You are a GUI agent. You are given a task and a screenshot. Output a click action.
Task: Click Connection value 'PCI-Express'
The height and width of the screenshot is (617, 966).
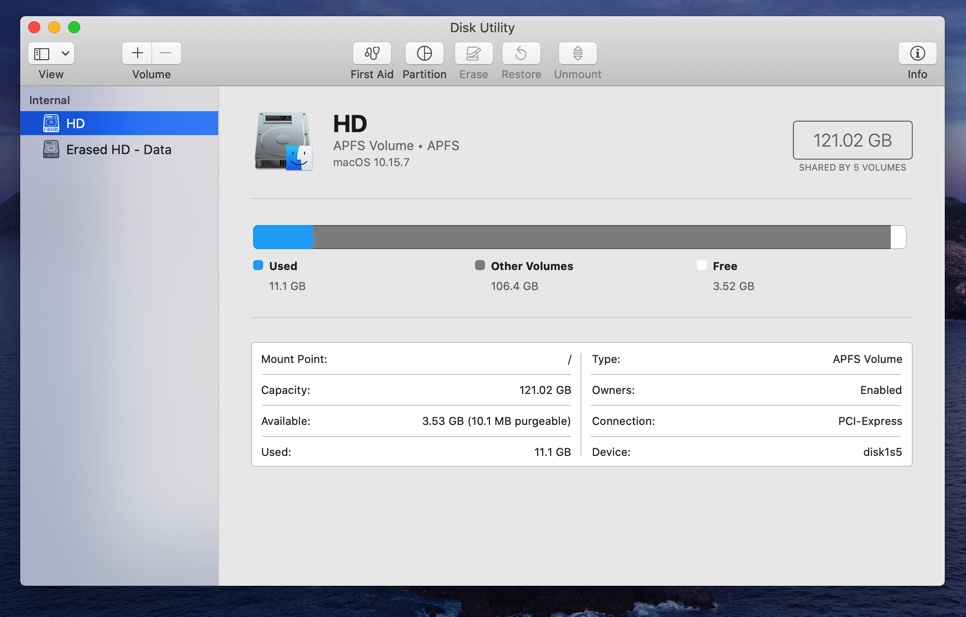click(870, 421)
